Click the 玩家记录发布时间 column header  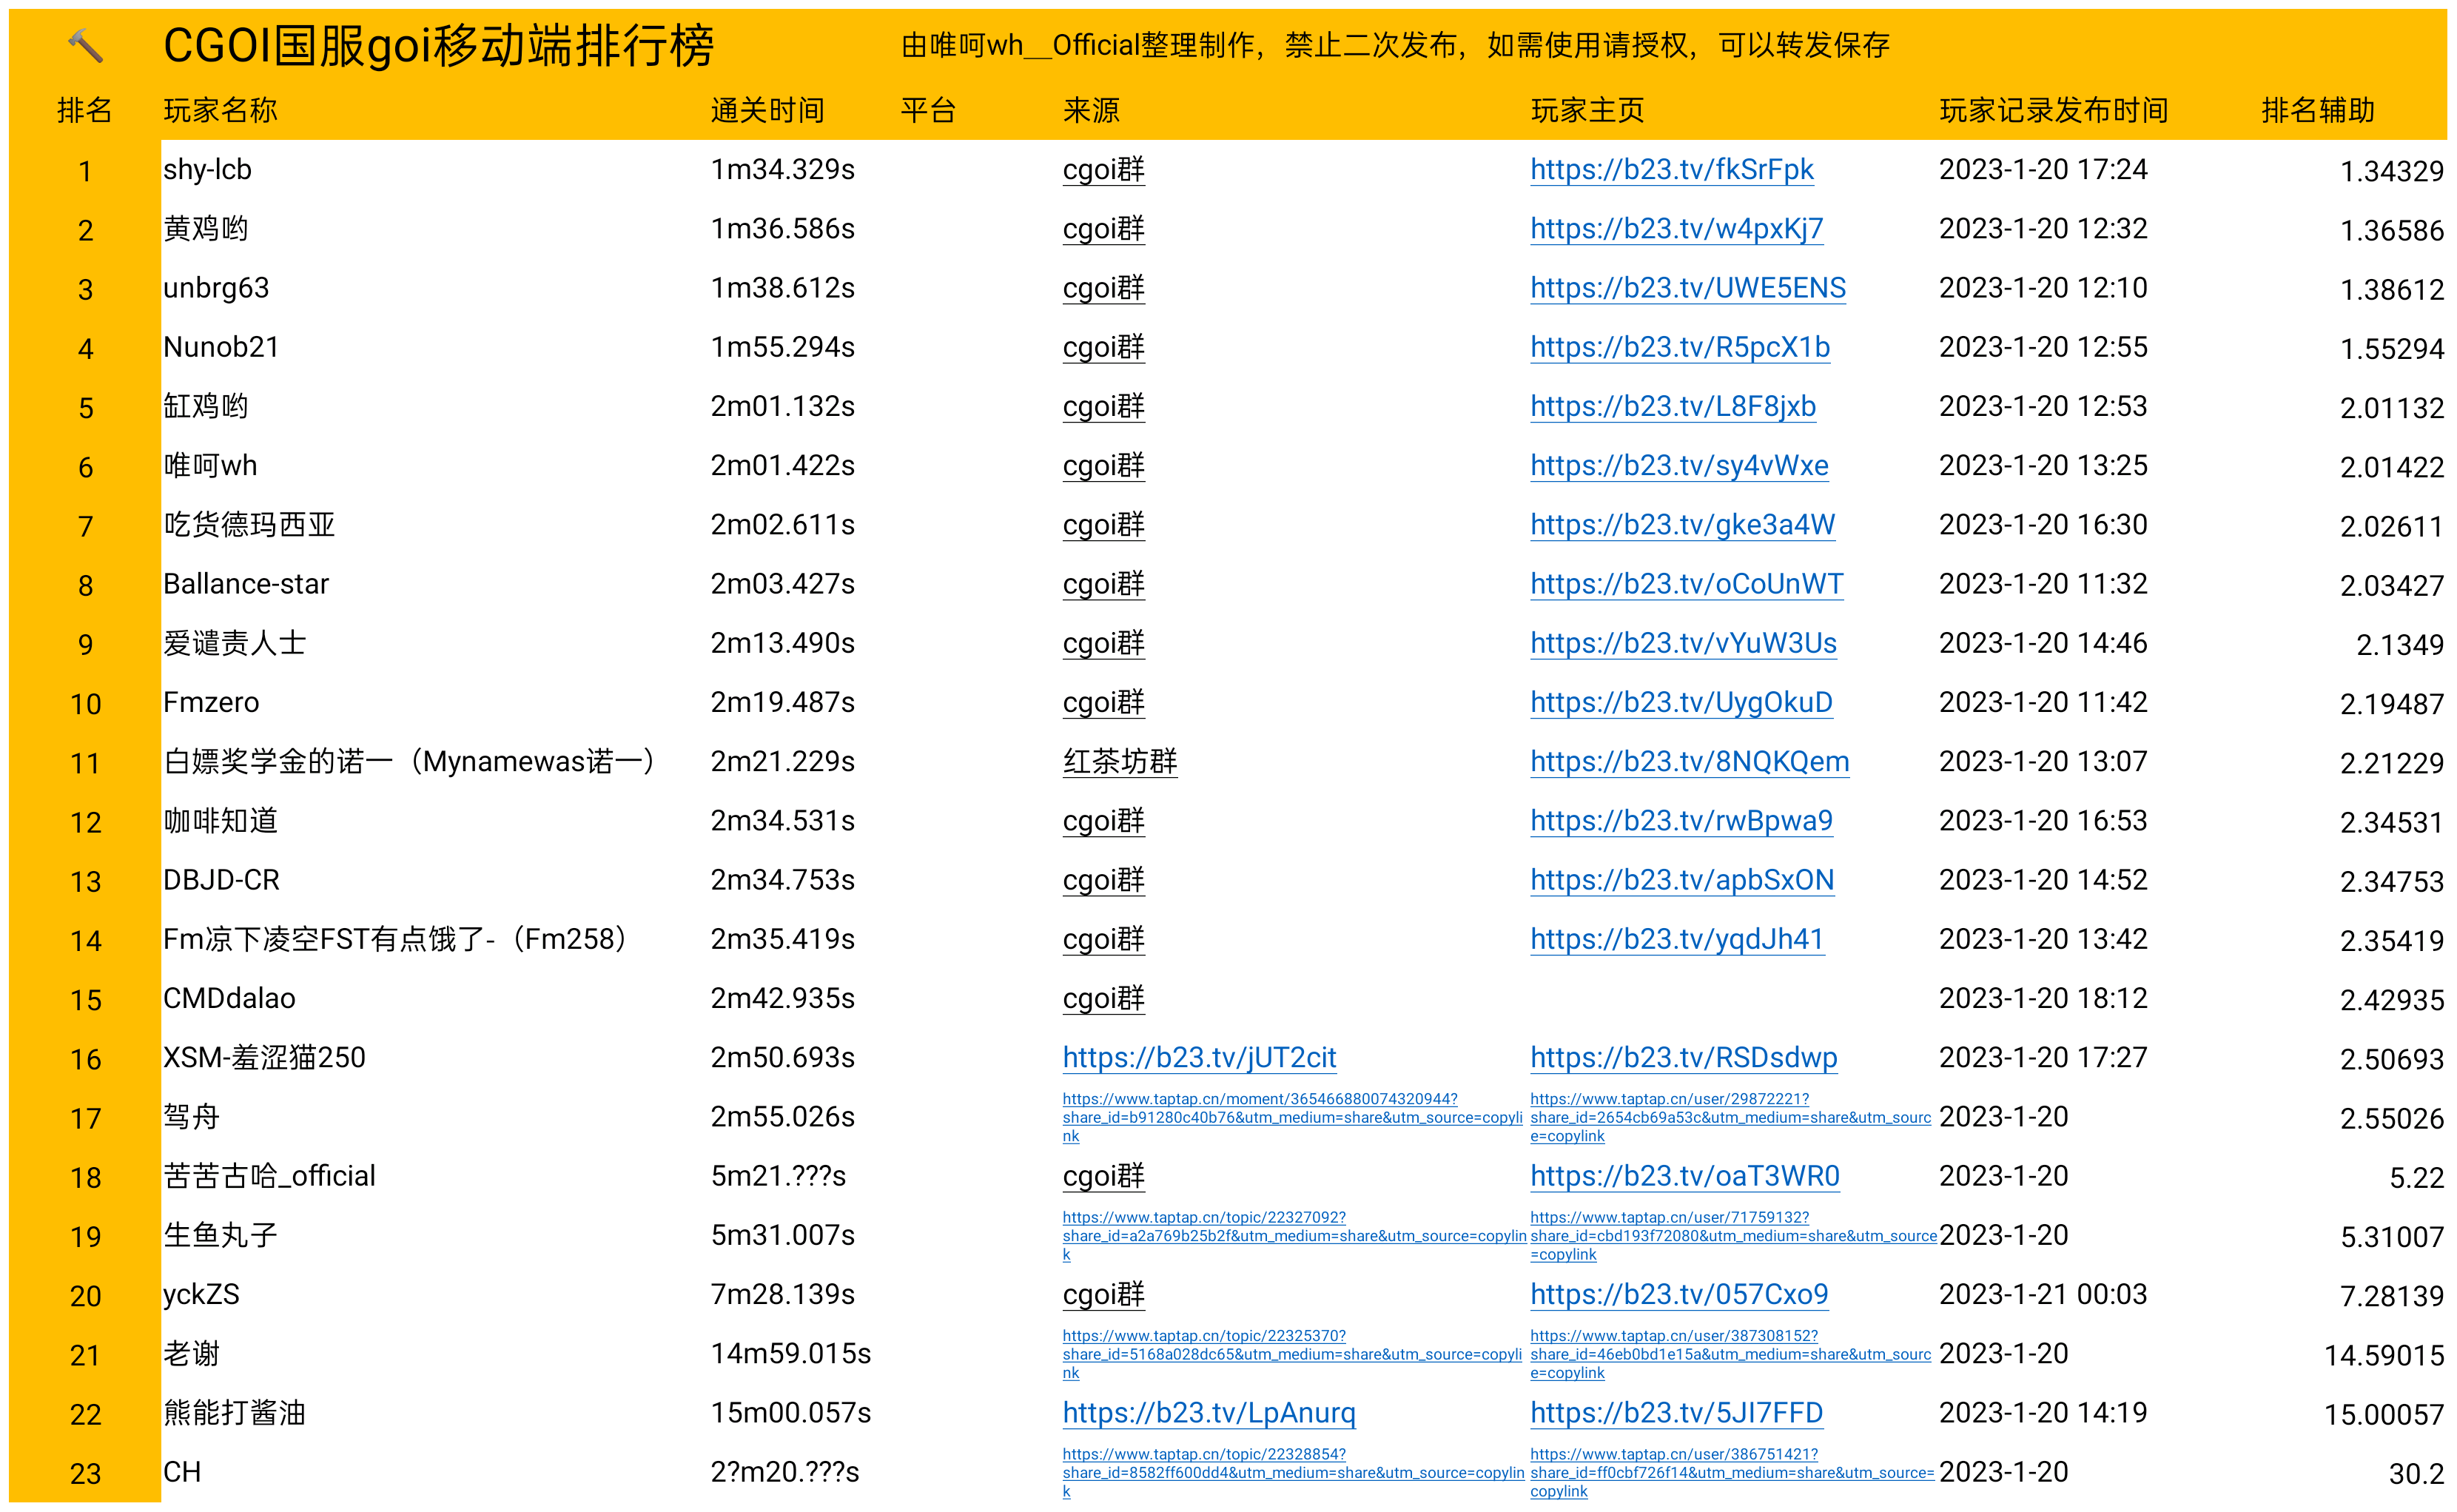(2053, 110)
